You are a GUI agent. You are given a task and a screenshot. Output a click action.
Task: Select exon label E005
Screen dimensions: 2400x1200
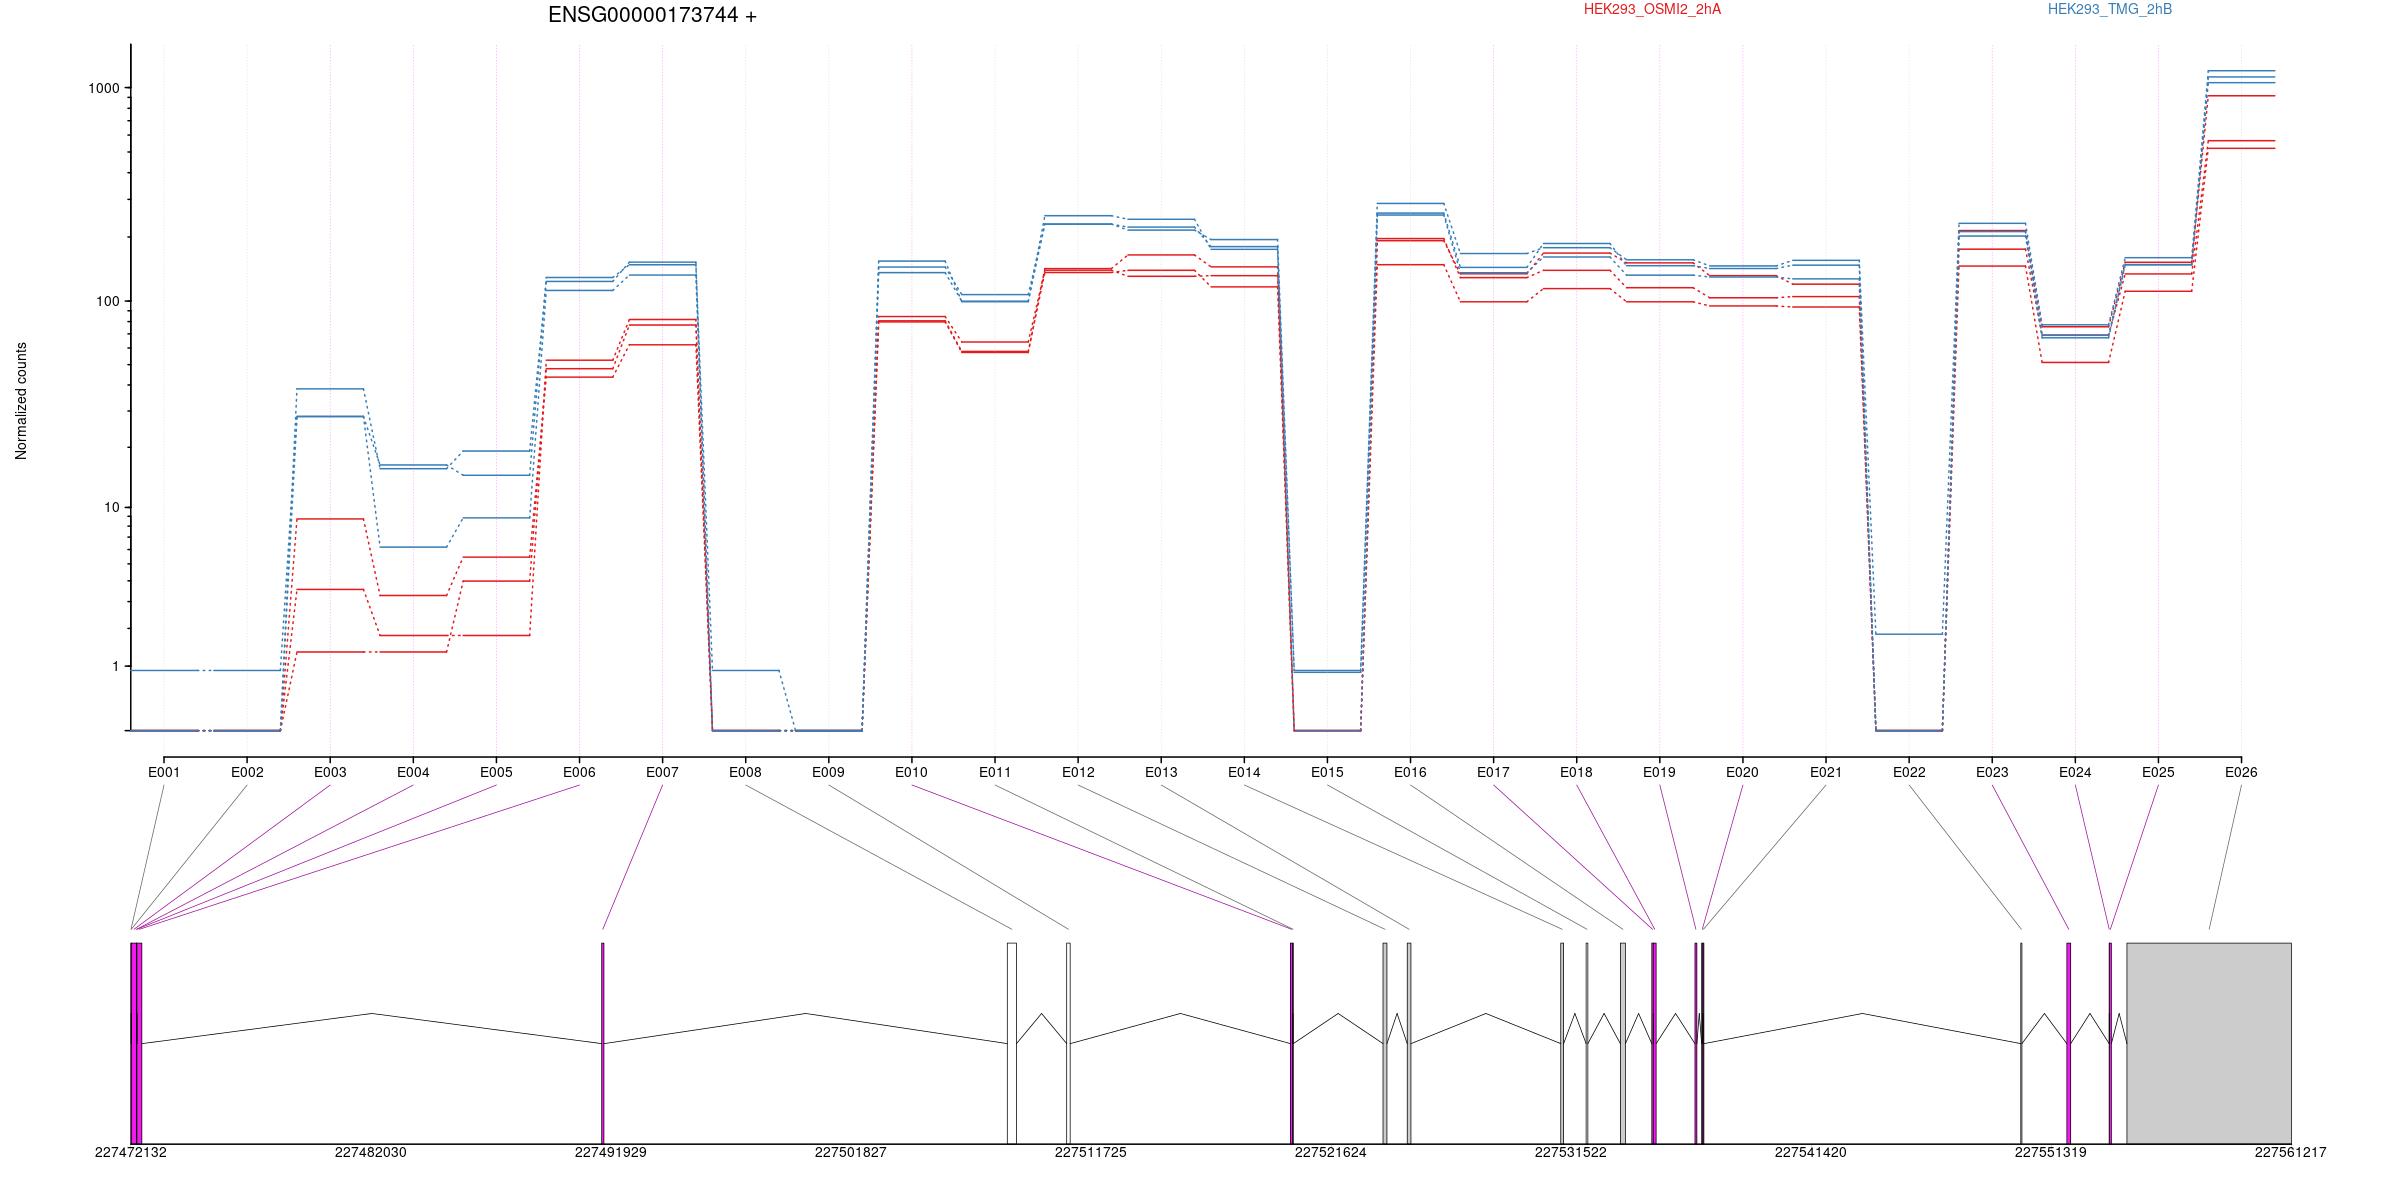coord(496,772)
